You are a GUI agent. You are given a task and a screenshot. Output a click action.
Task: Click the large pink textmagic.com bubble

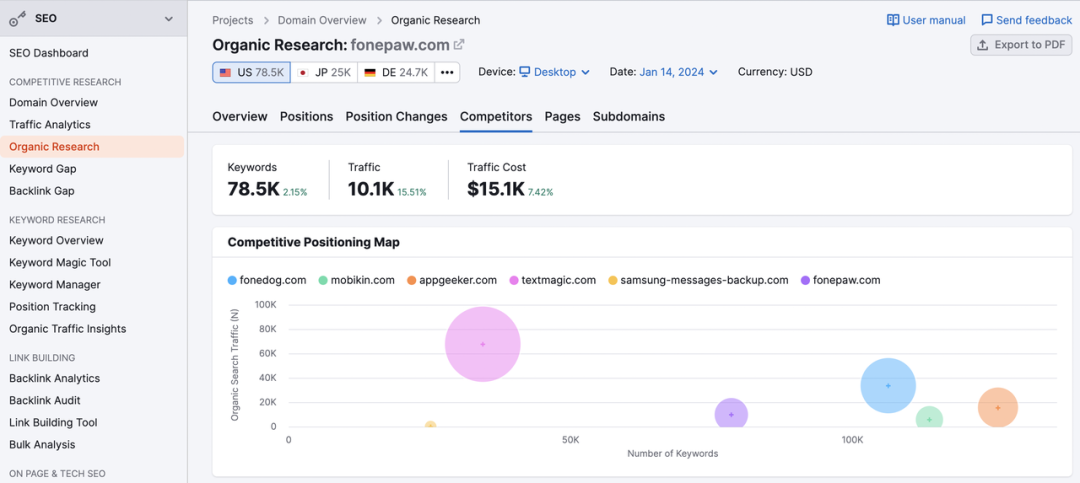click(483, 344)
